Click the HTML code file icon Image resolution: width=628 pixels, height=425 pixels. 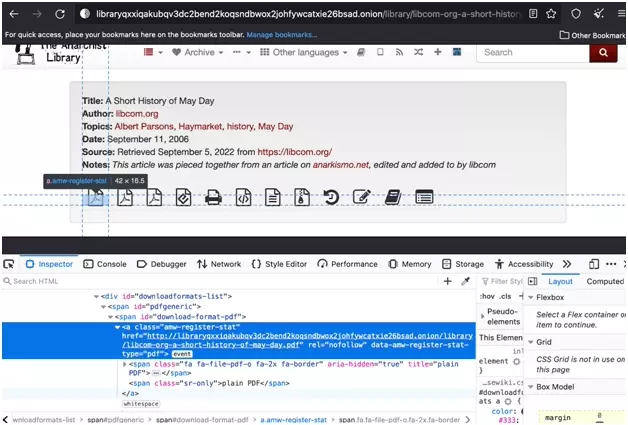pyautogui.click(x=243, y=197)
